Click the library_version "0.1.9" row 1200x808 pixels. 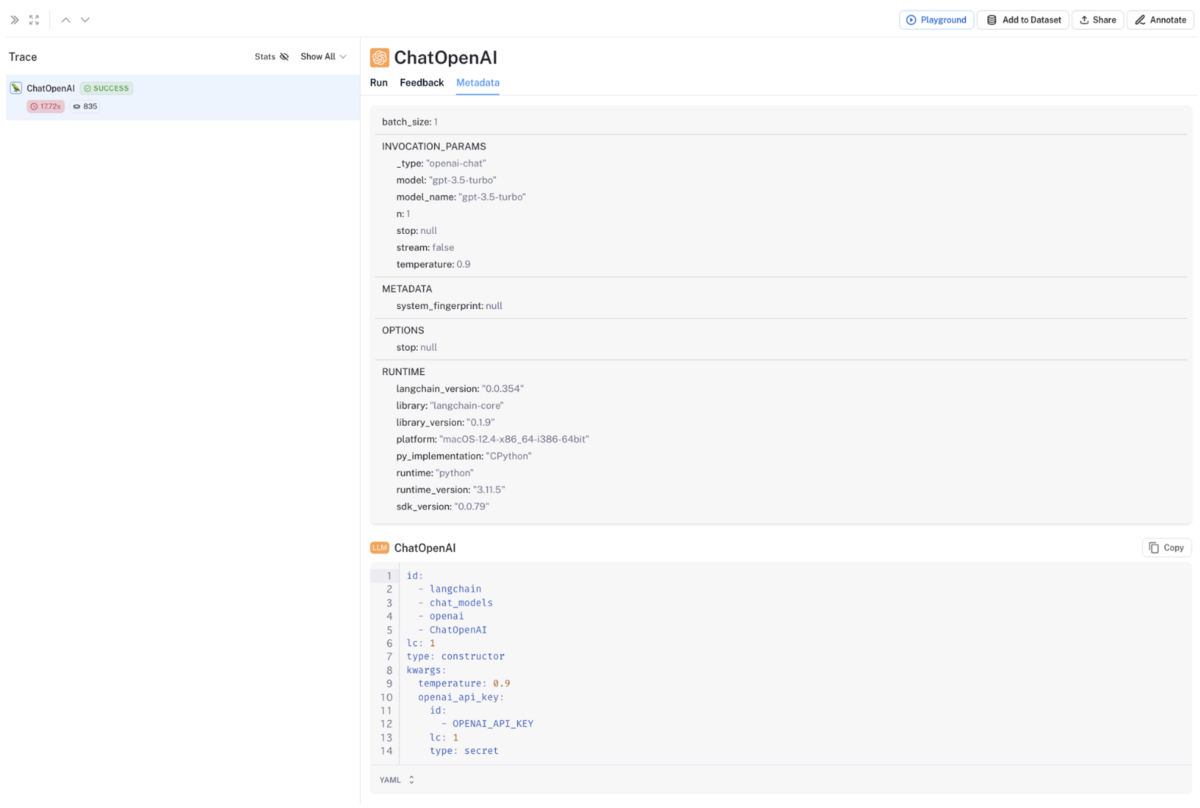click(445, 422)
